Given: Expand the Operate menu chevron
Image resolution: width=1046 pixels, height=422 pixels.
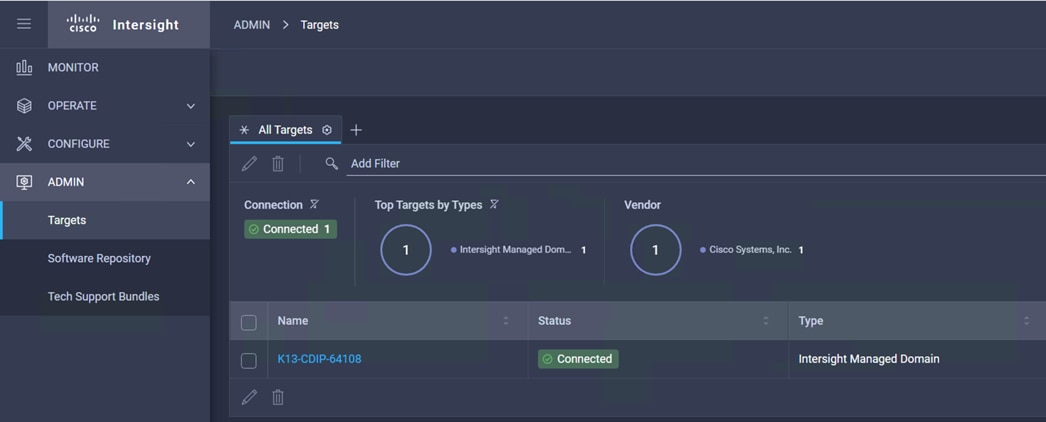Looking at the screenshot, I should [x=191, y=106].
